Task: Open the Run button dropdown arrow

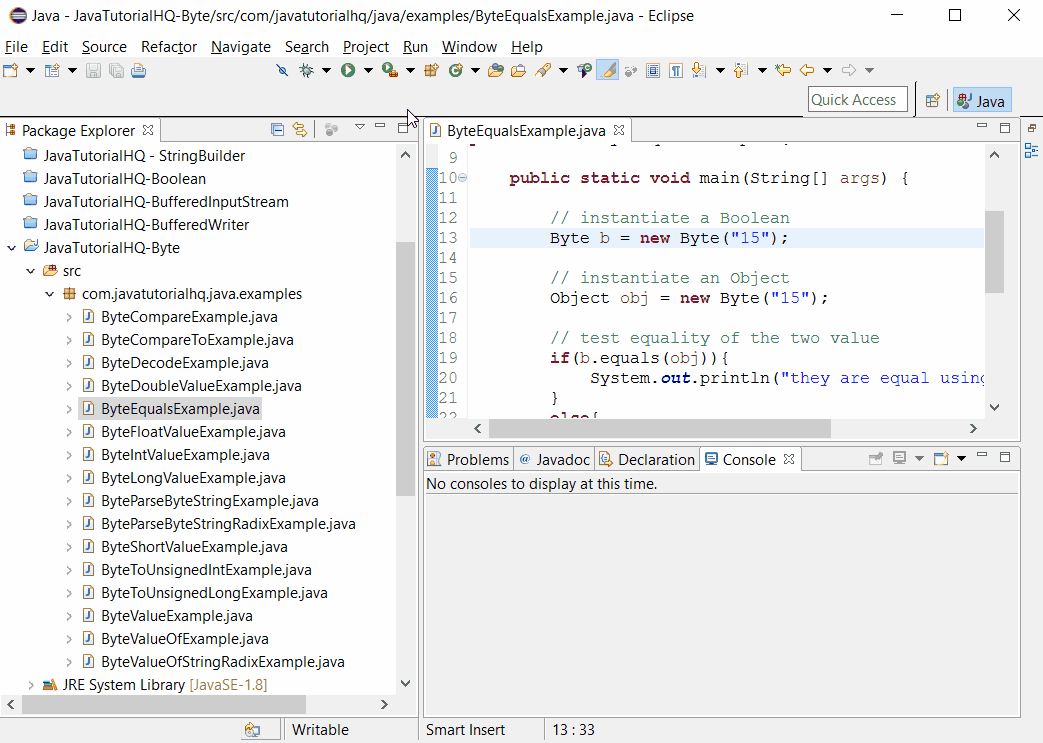Action: 368,71
